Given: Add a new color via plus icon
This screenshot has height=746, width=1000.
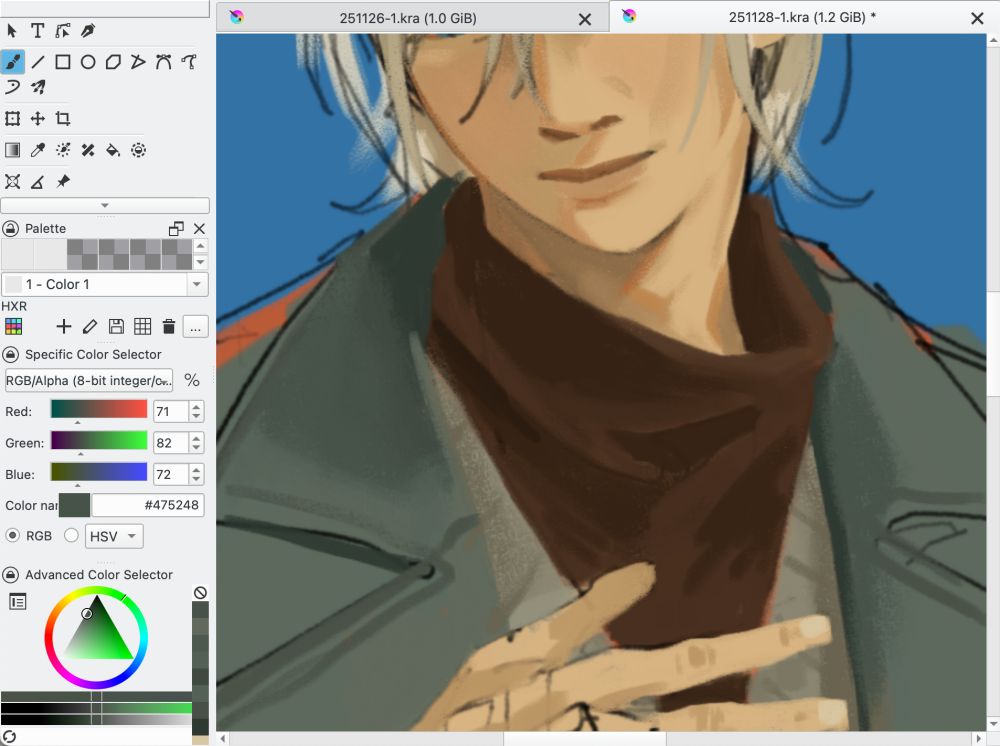Looking at the screenshot, I should tap(63, 326).
